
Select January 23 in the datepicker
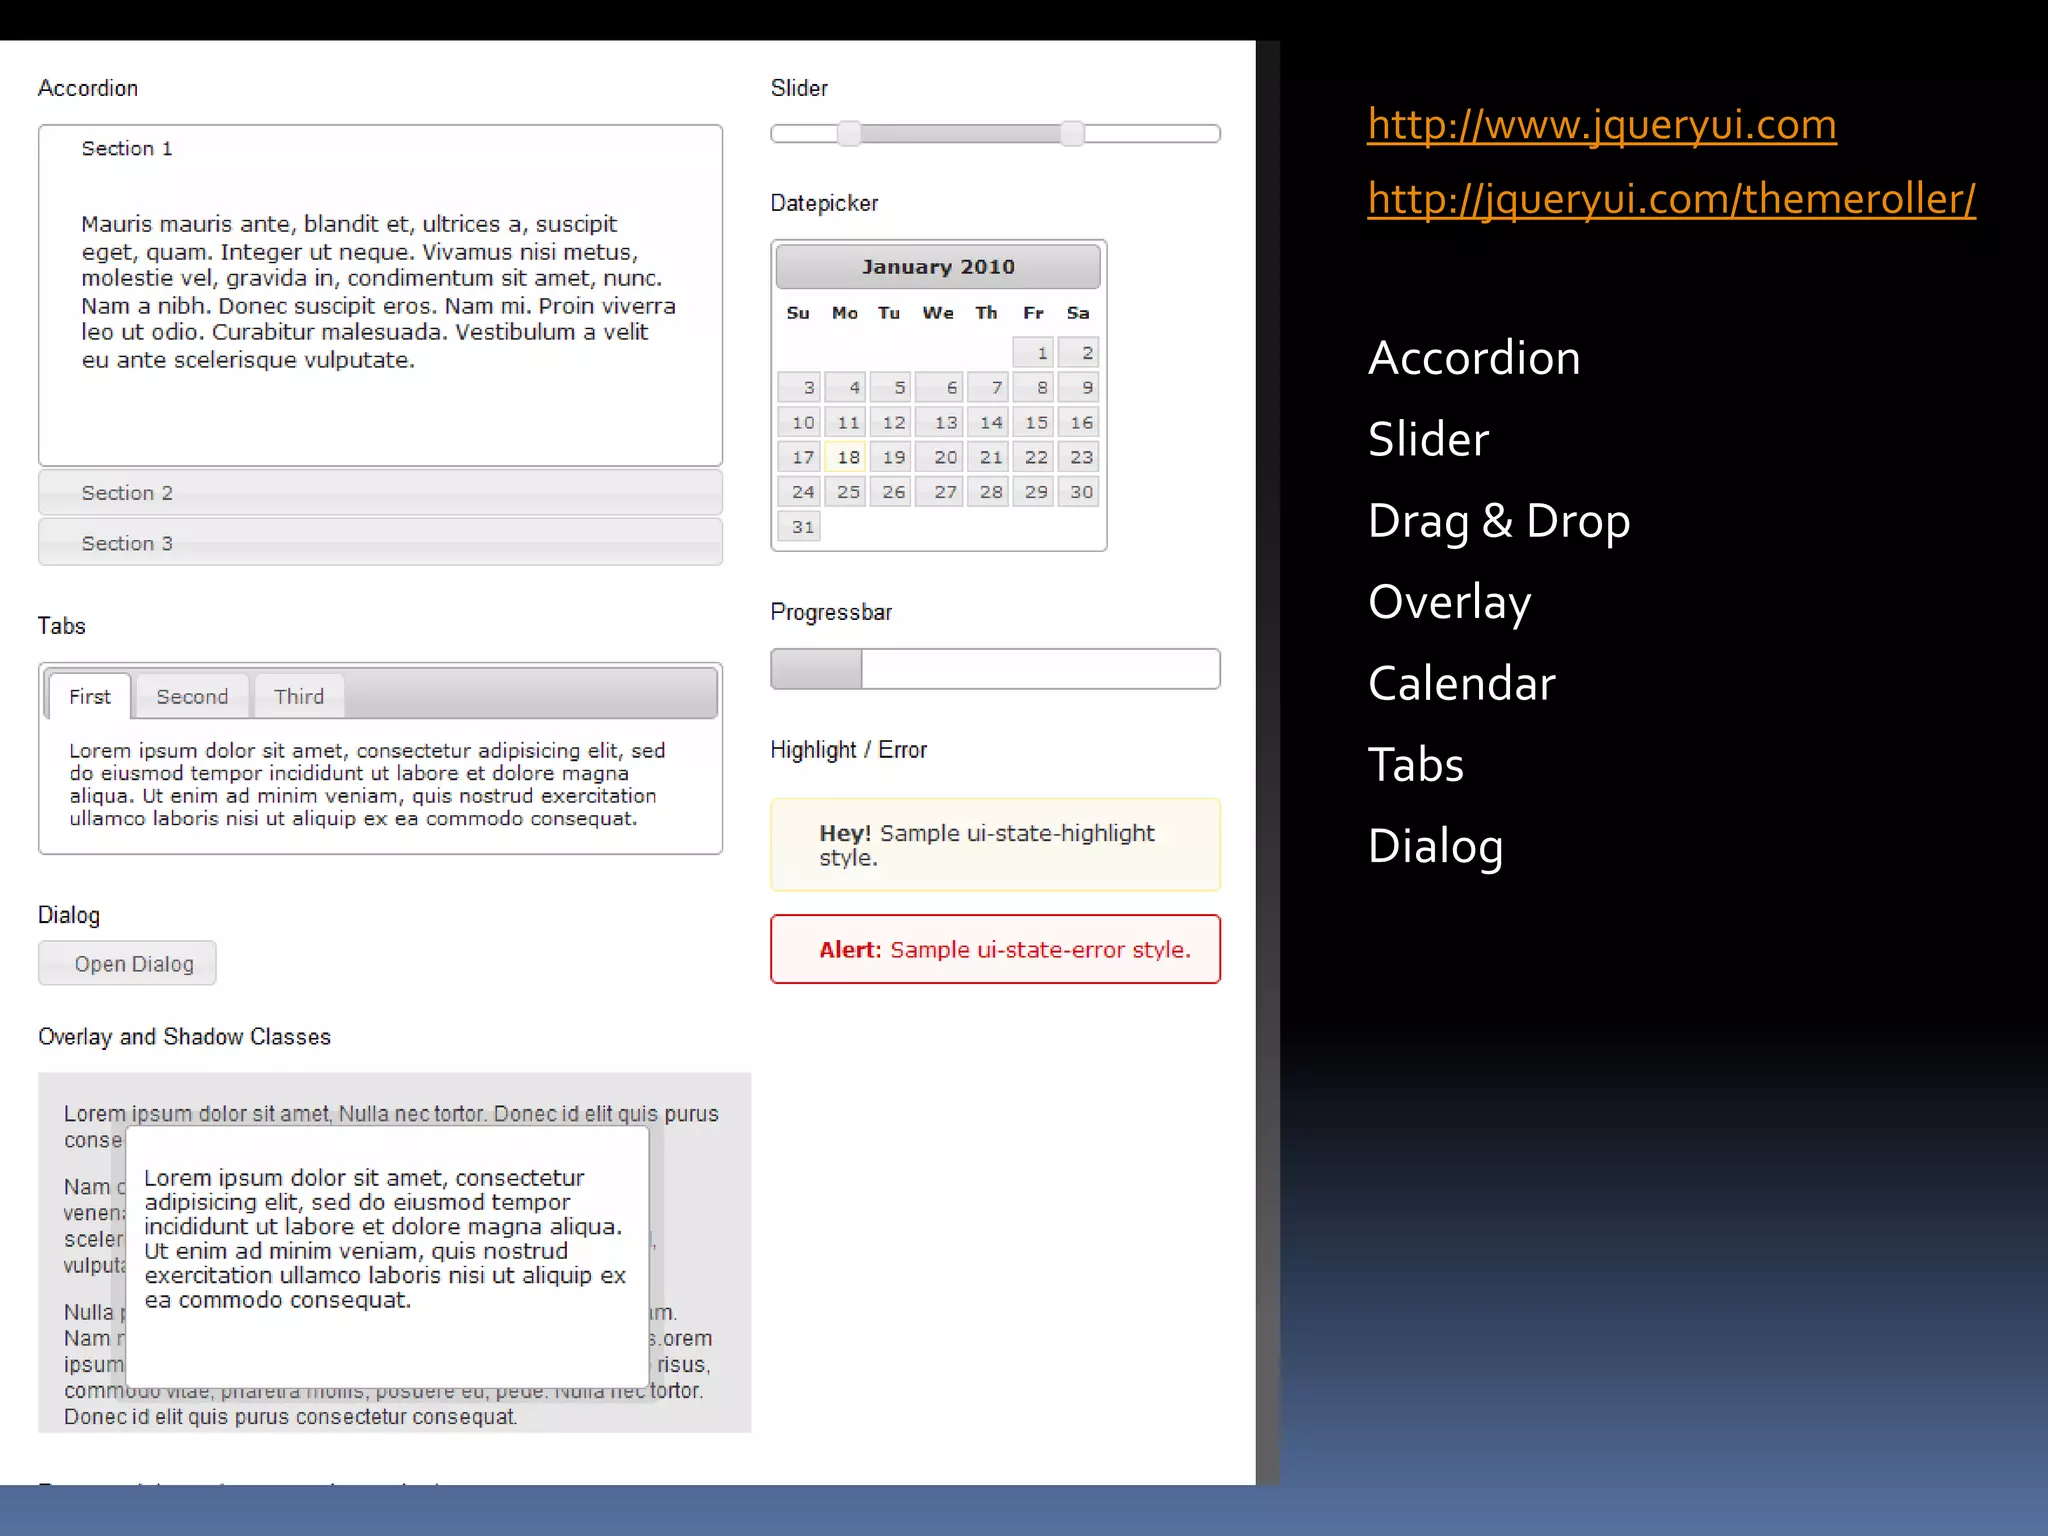(1079, 457)
